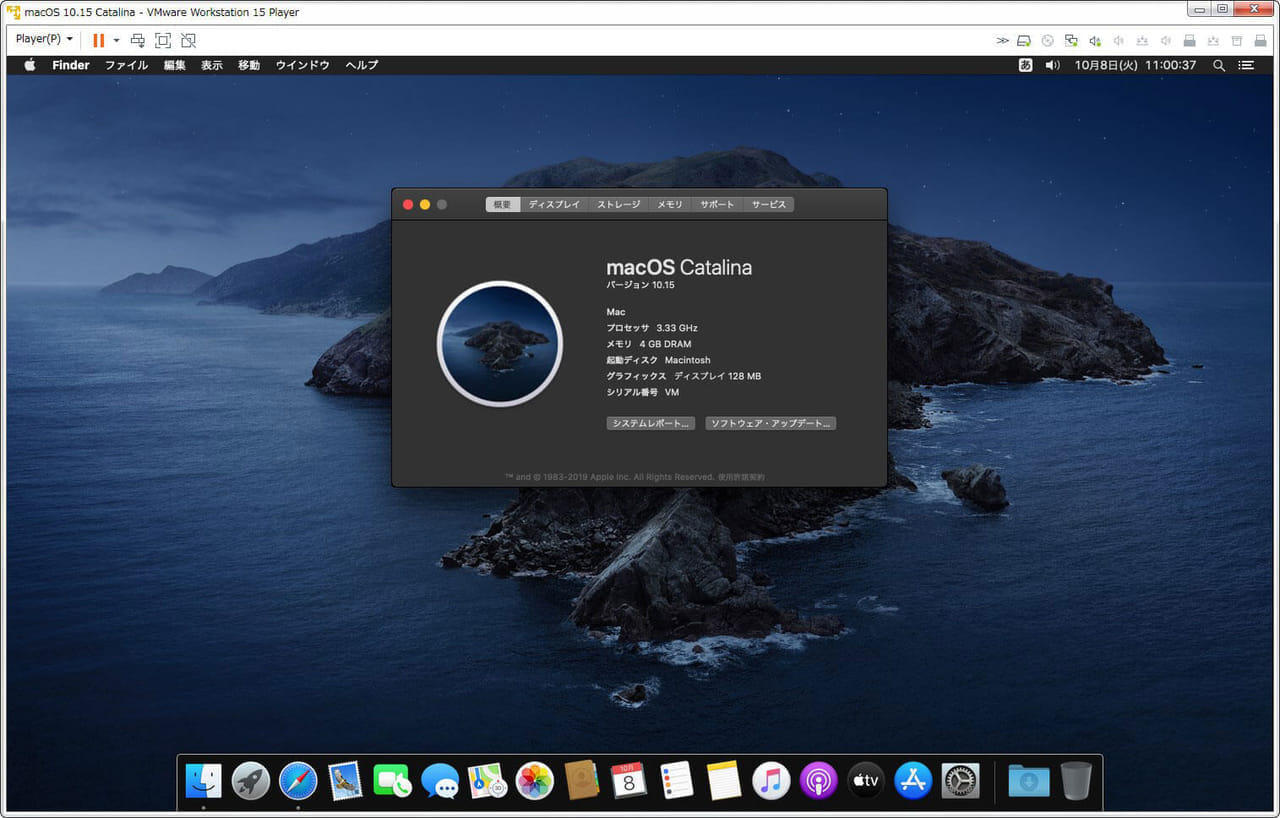The width and height of the screenshot is (1280, 818).
Task: Open the dropdown arrow beside pause button
Action: click(x=116, y=40)
